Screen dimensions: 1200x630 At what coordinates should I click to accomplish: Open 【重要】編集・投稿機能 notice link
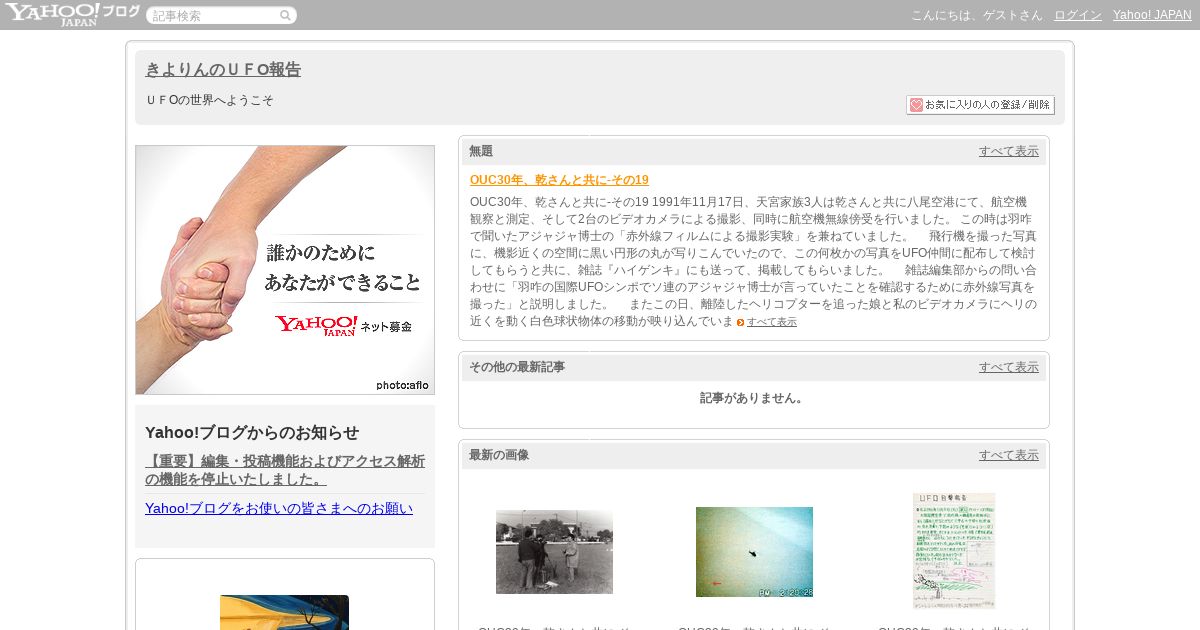click(285, 470)
